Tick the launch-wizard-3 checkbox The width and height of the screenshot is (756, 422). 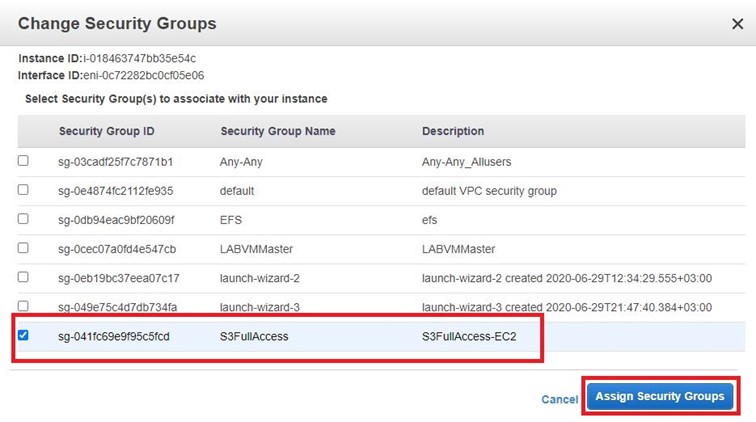point(23,306)
